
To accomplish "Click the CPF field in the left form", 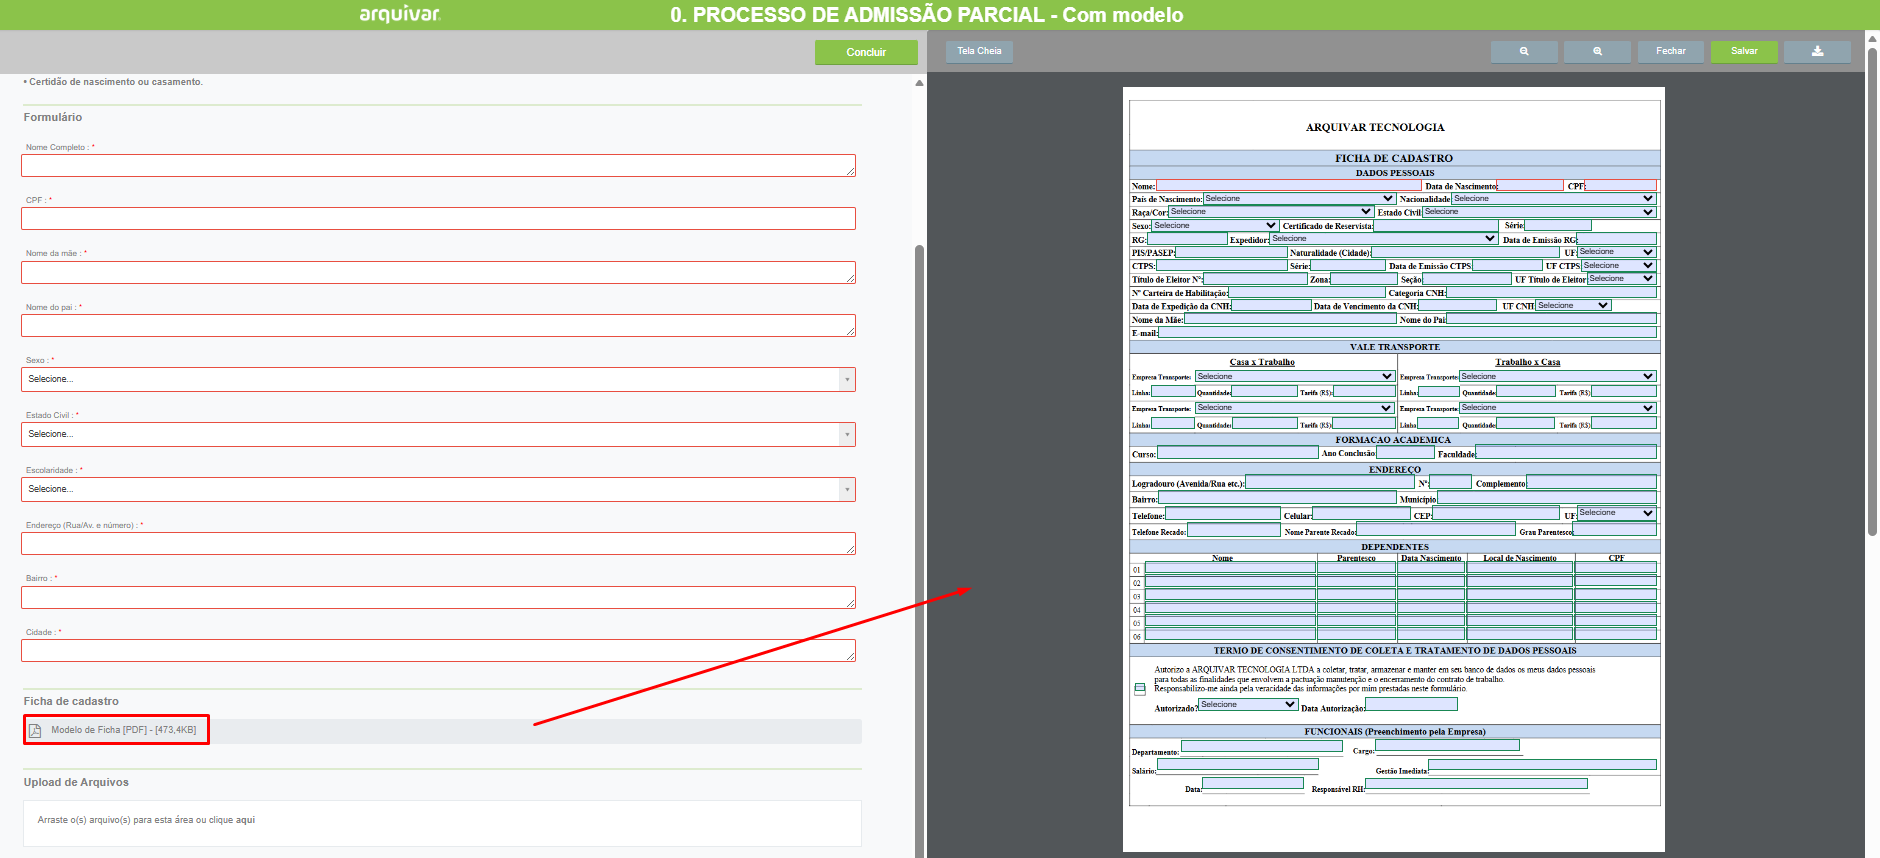I will [x=438, y=219].
